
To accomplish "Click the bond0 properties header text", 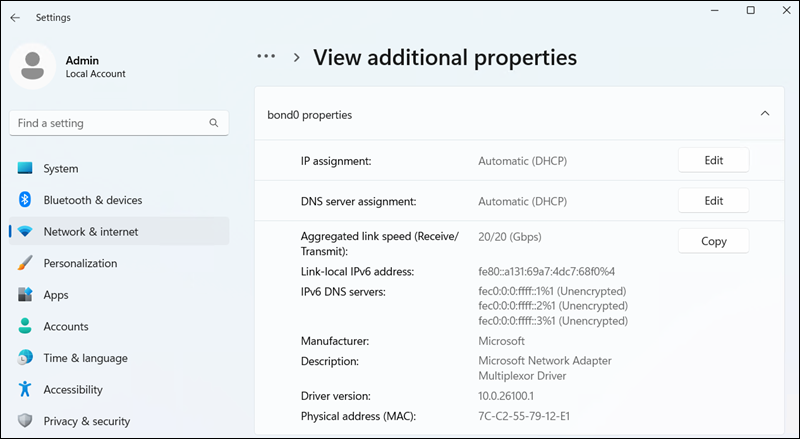I will (x=310, y=115).
